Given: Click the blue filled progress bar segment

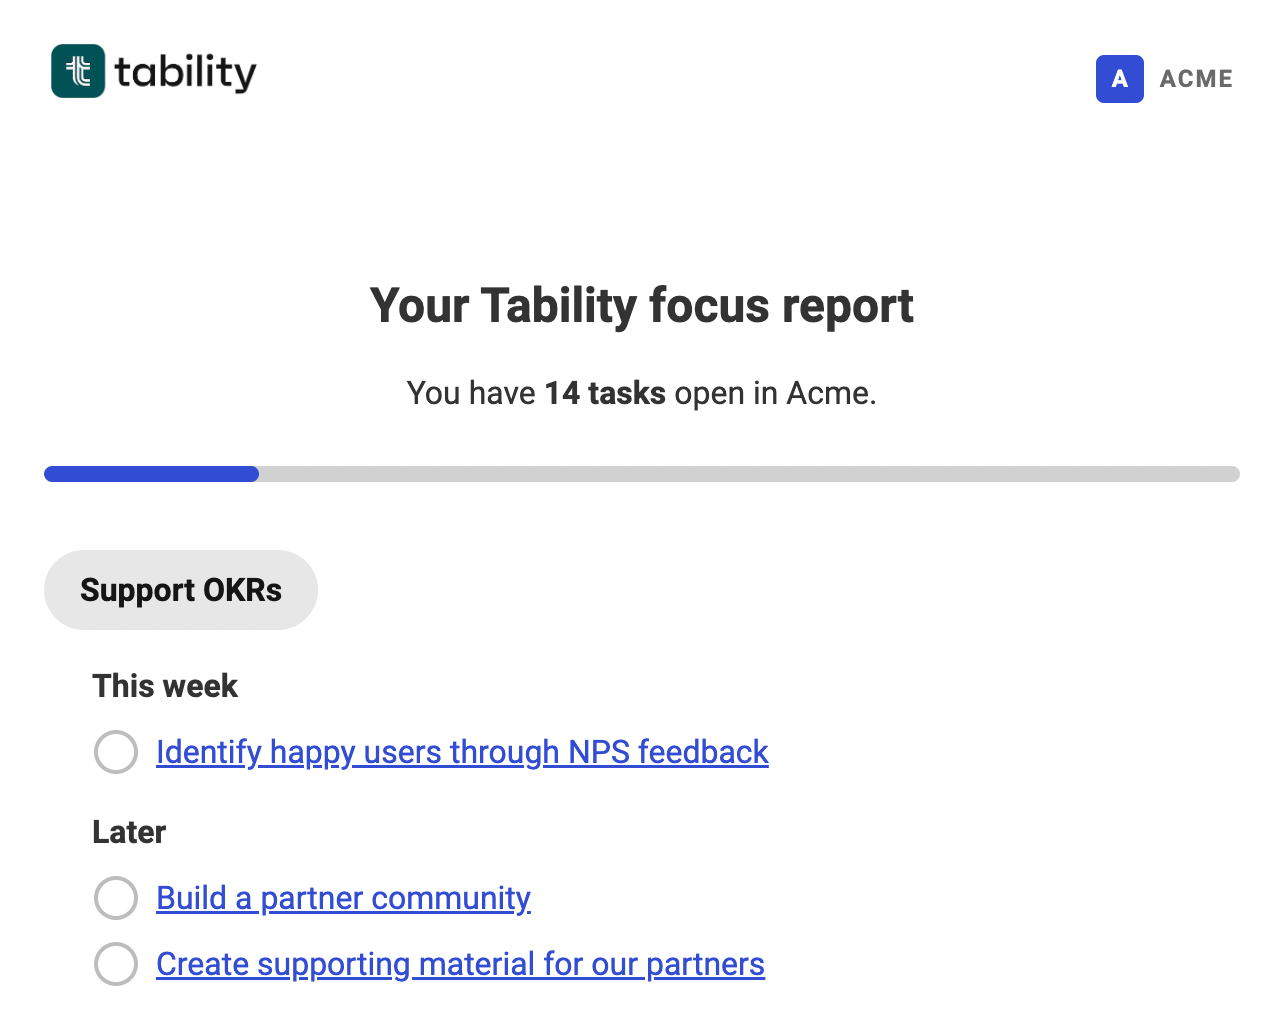Looking at the screenshot, I should point(151,474).
